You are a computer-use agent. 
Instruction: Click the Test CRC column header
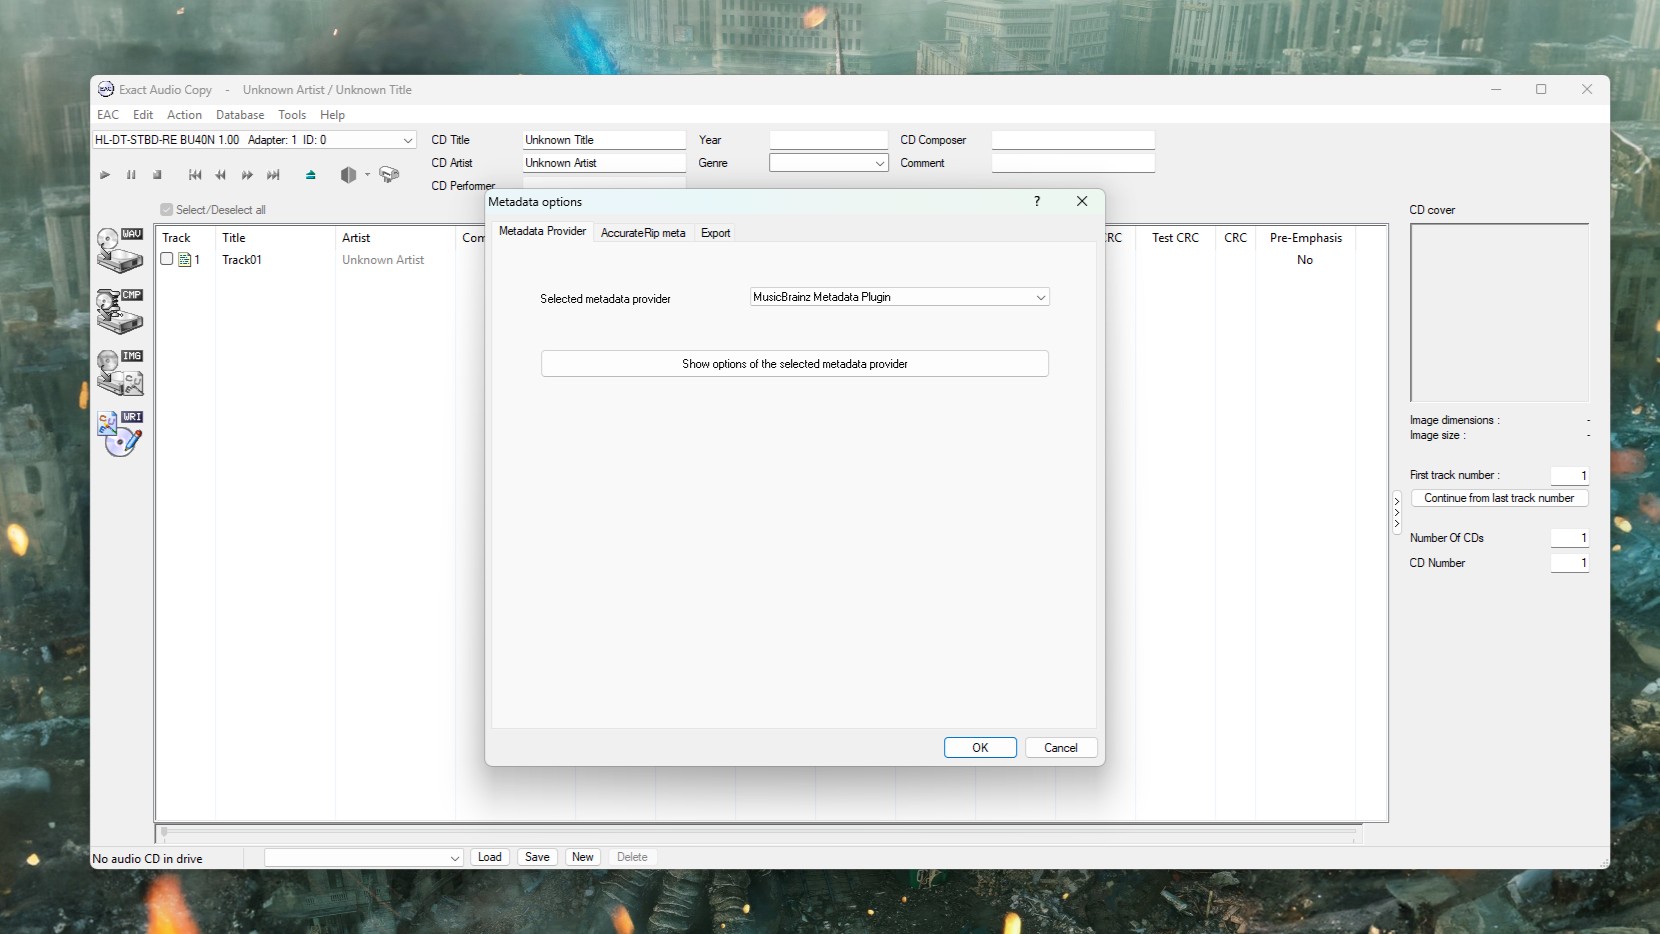(x=1175, y=238)
